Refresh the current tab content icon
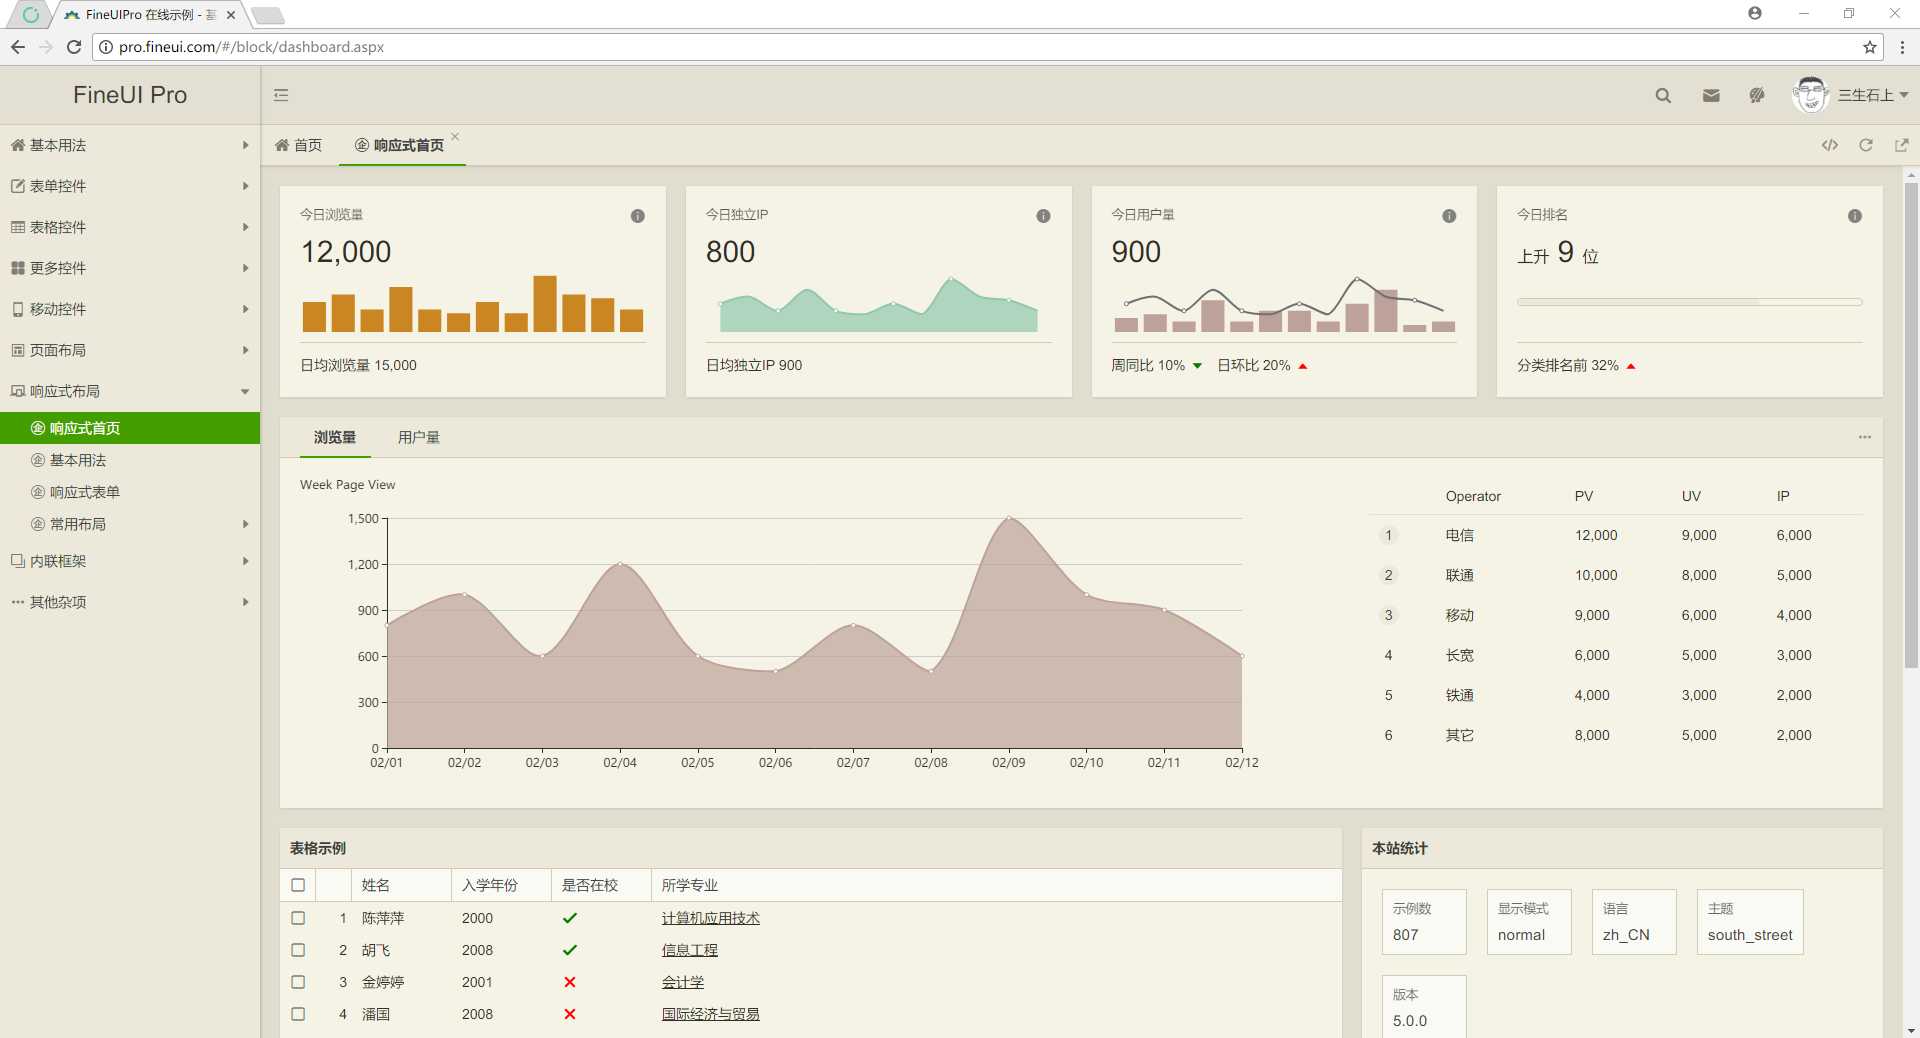 point(1866,145)
